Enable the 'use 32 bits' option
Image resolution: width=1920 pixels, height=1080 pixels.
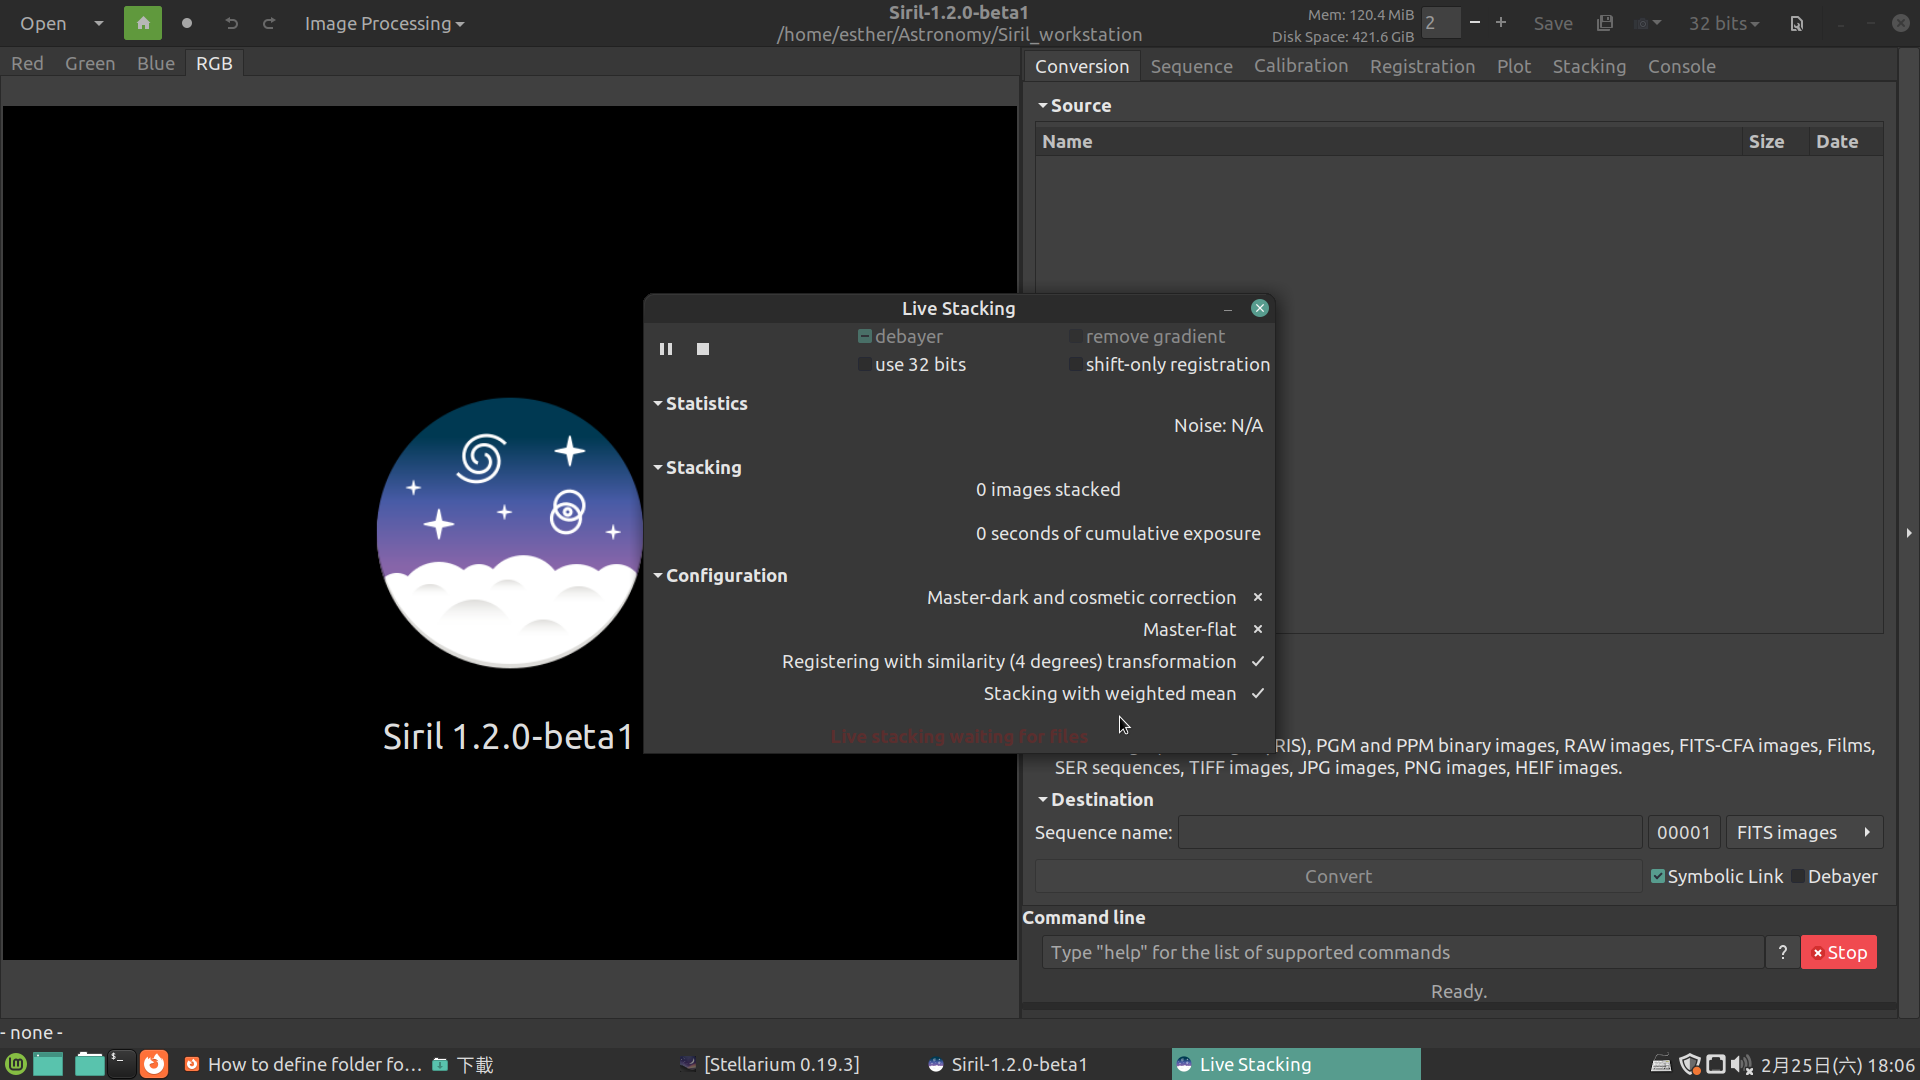click(863, 364)
